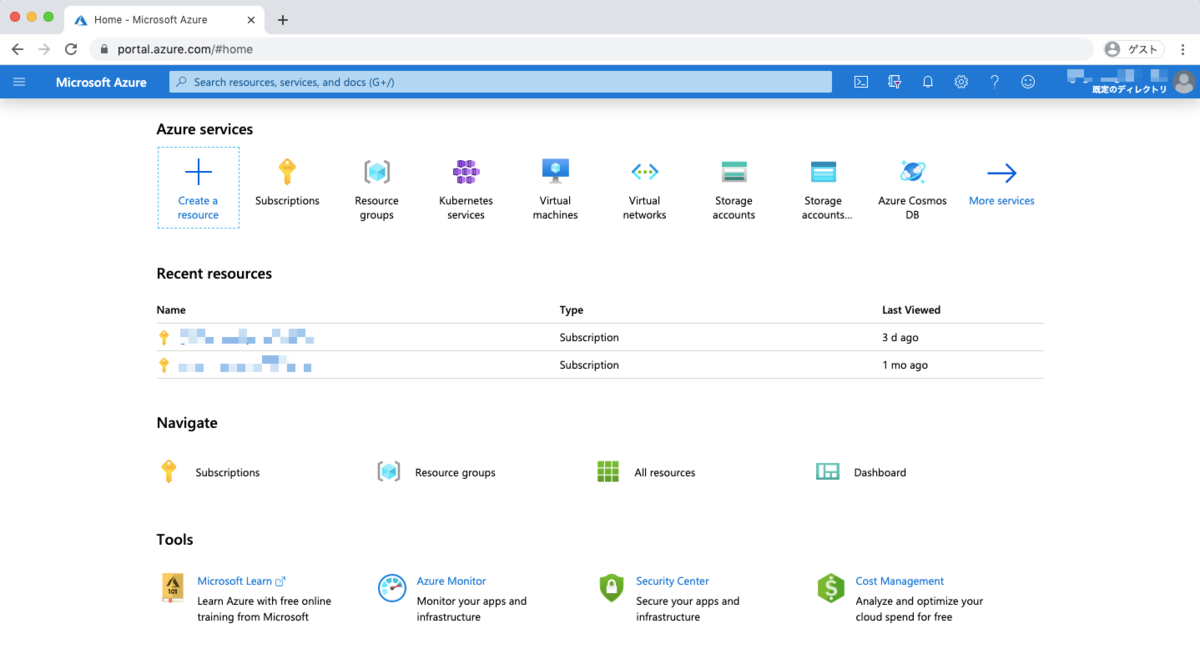Viewport: 1200px width, 654px height.
Task: Click Create a resource plus icon
Action: 198,172
